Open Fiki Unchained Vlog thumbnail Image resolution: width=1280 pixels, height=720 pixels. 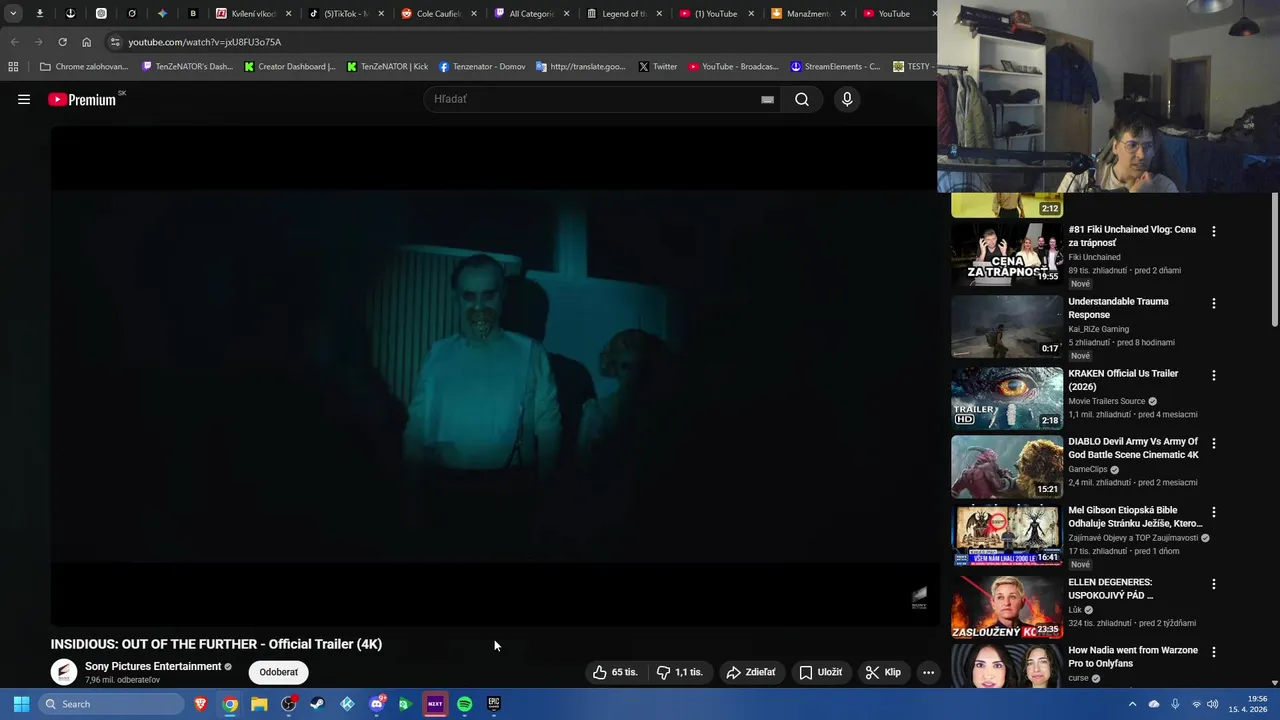pyautogui.click(x=1007, y=254)
